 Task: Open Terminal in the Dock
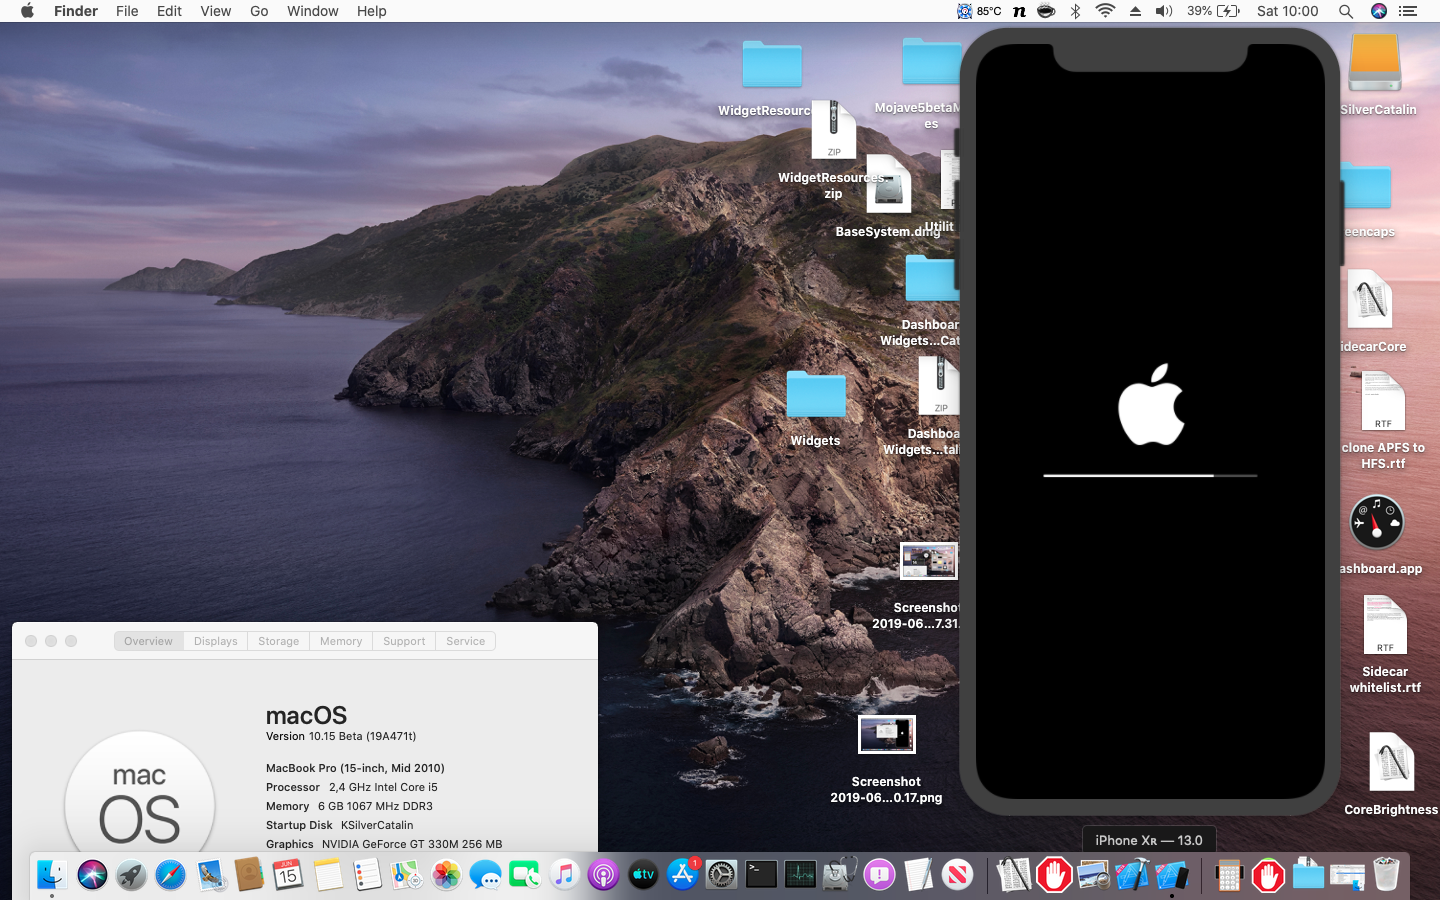tap(761, 875)
